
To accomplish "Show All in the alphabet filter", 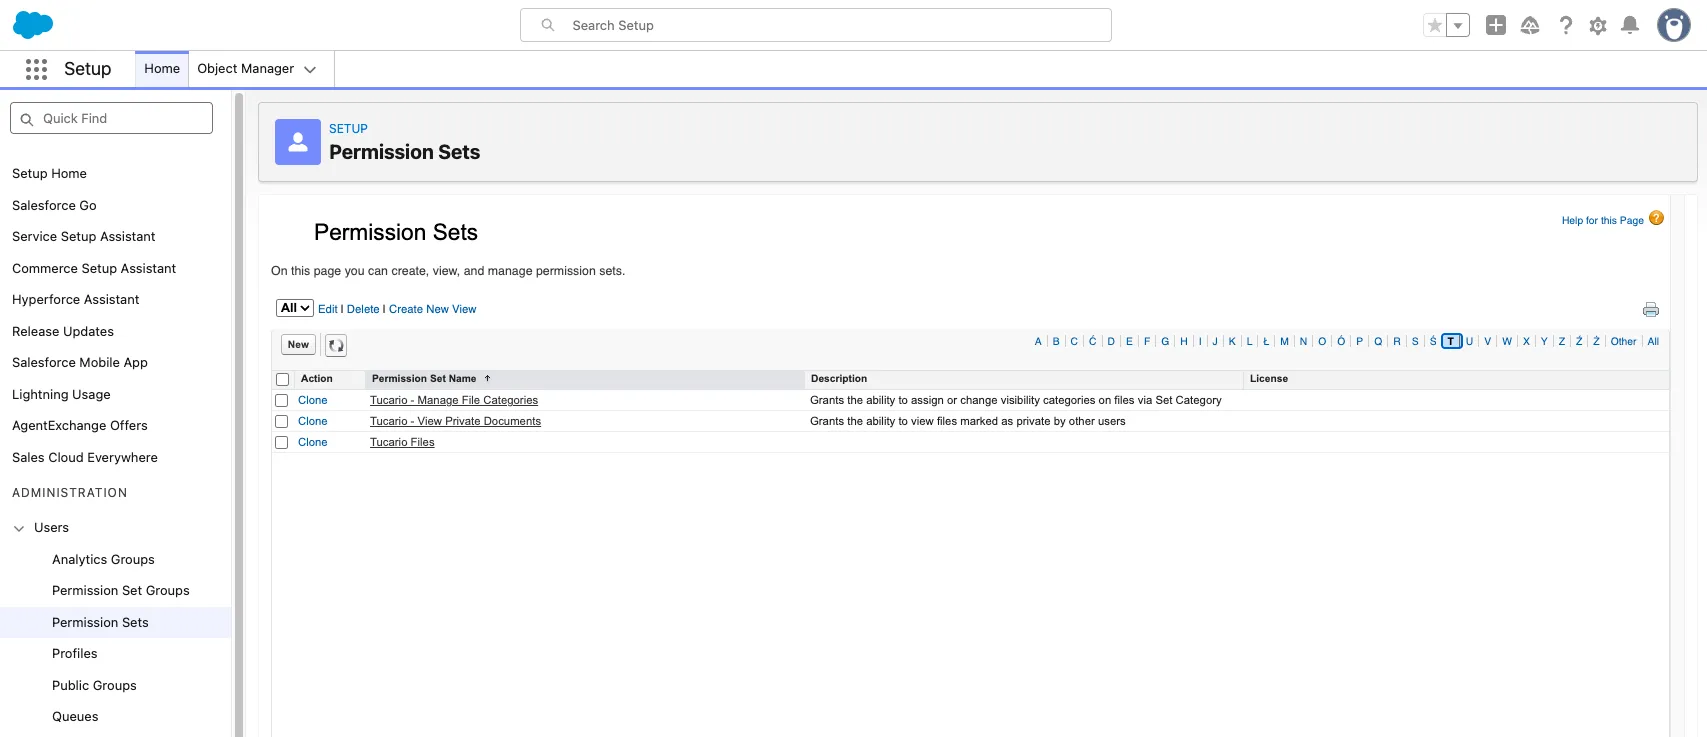I will click(x=1653, y=342).
